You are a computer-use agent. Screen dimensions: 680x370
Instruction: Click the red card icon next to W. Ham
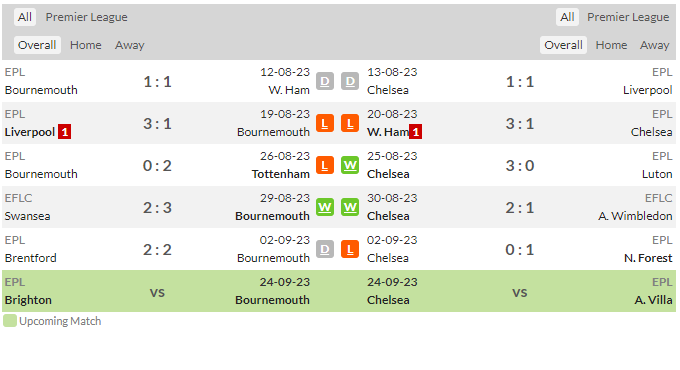coord(415,132)
